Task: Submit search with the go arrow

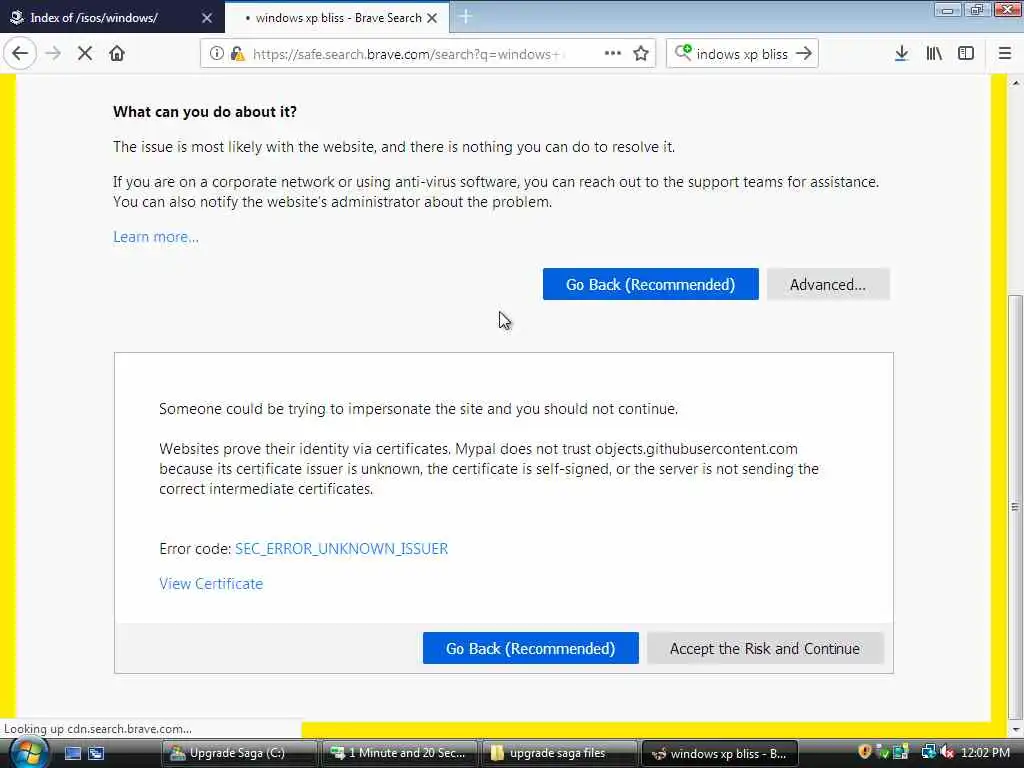Action: click(x=804, y=54)
